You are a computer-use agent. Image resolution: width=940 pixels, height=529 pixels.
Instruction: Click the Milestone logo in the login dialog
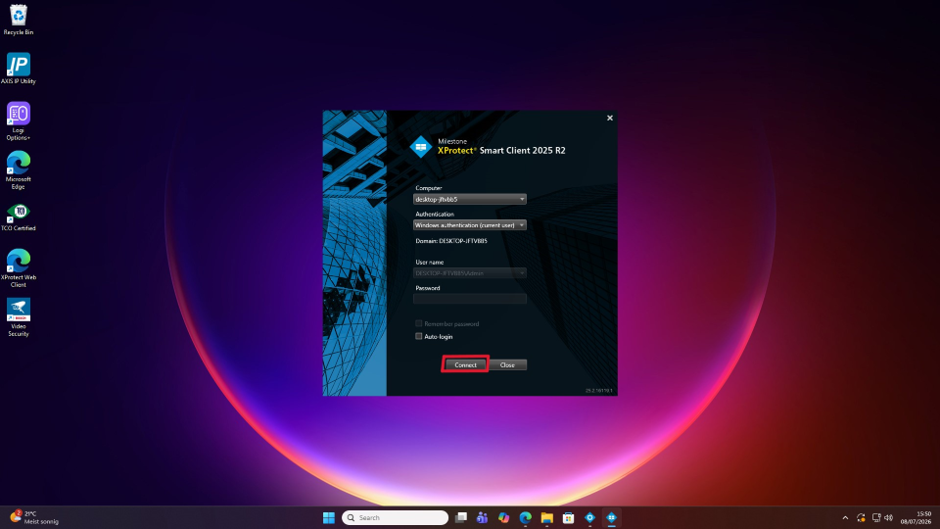pos(421,147)
